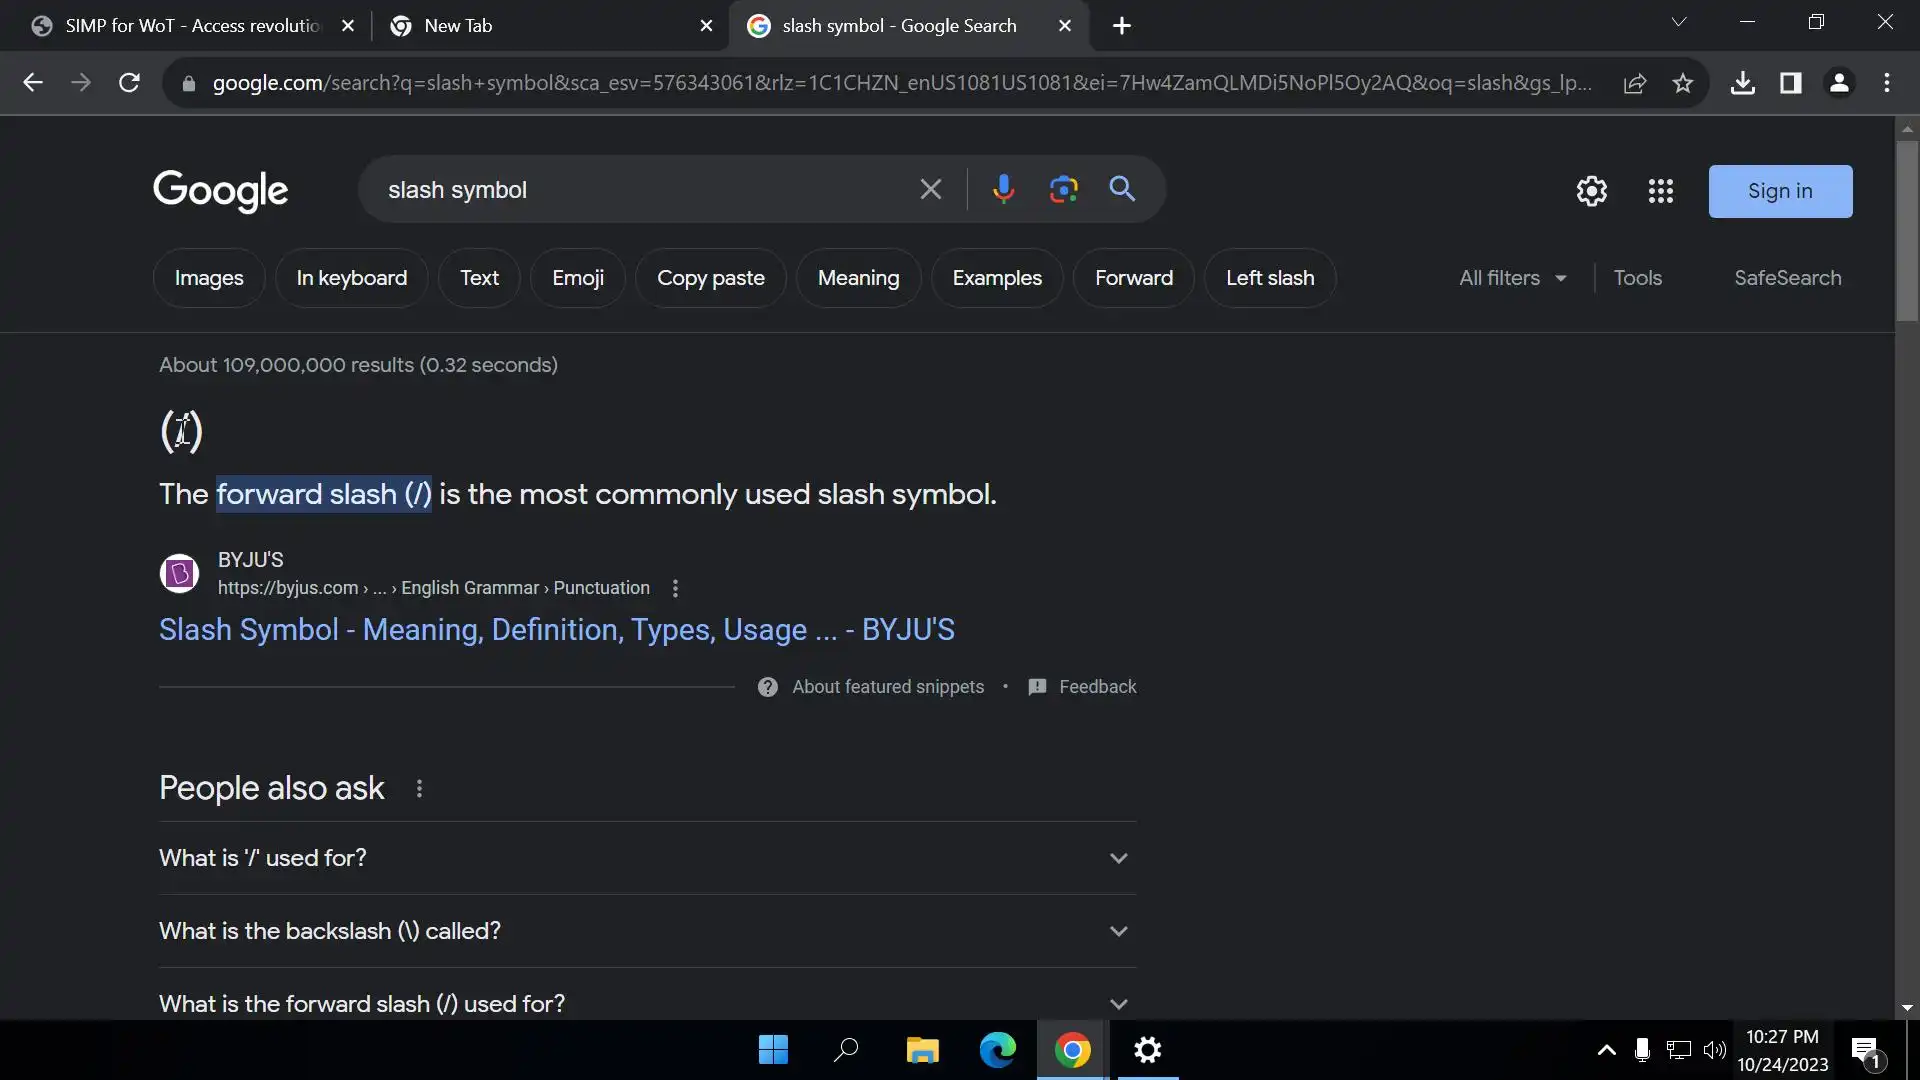This screenshot has height=1080, width=1920.
Task: Click the Sign in button
Action: point(1780,191)
